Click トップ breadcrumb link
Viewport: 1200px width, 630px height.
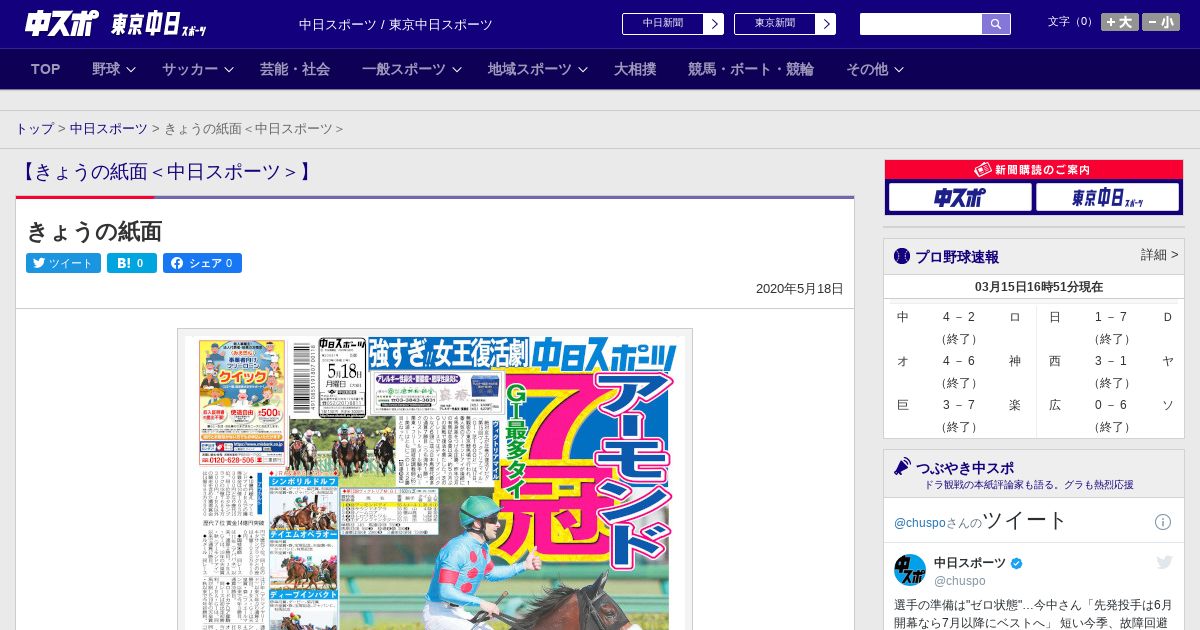tap(35, 129)
